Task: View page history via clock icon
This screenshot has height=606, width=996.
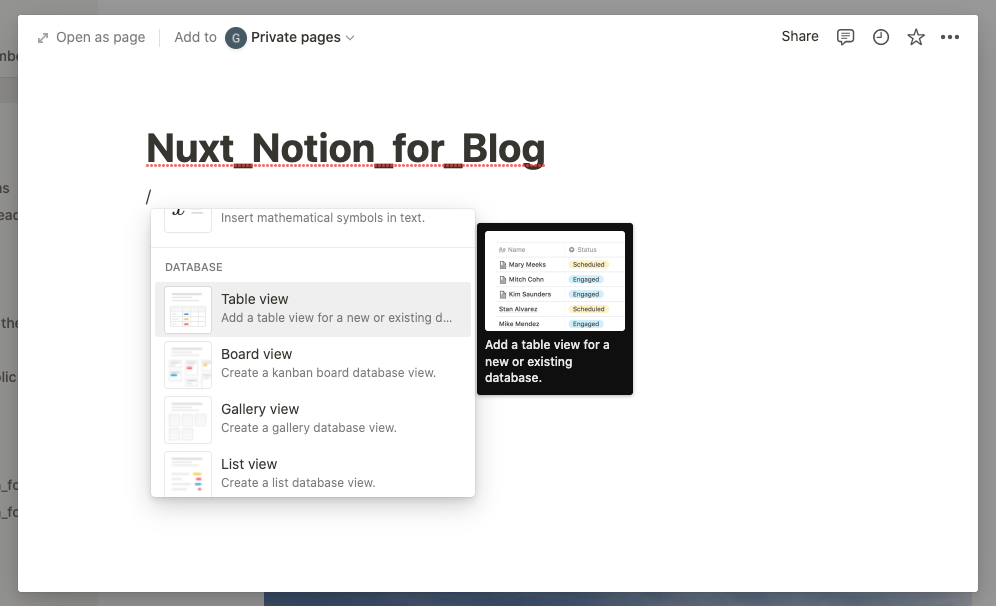Action: [x=880, y=37]
